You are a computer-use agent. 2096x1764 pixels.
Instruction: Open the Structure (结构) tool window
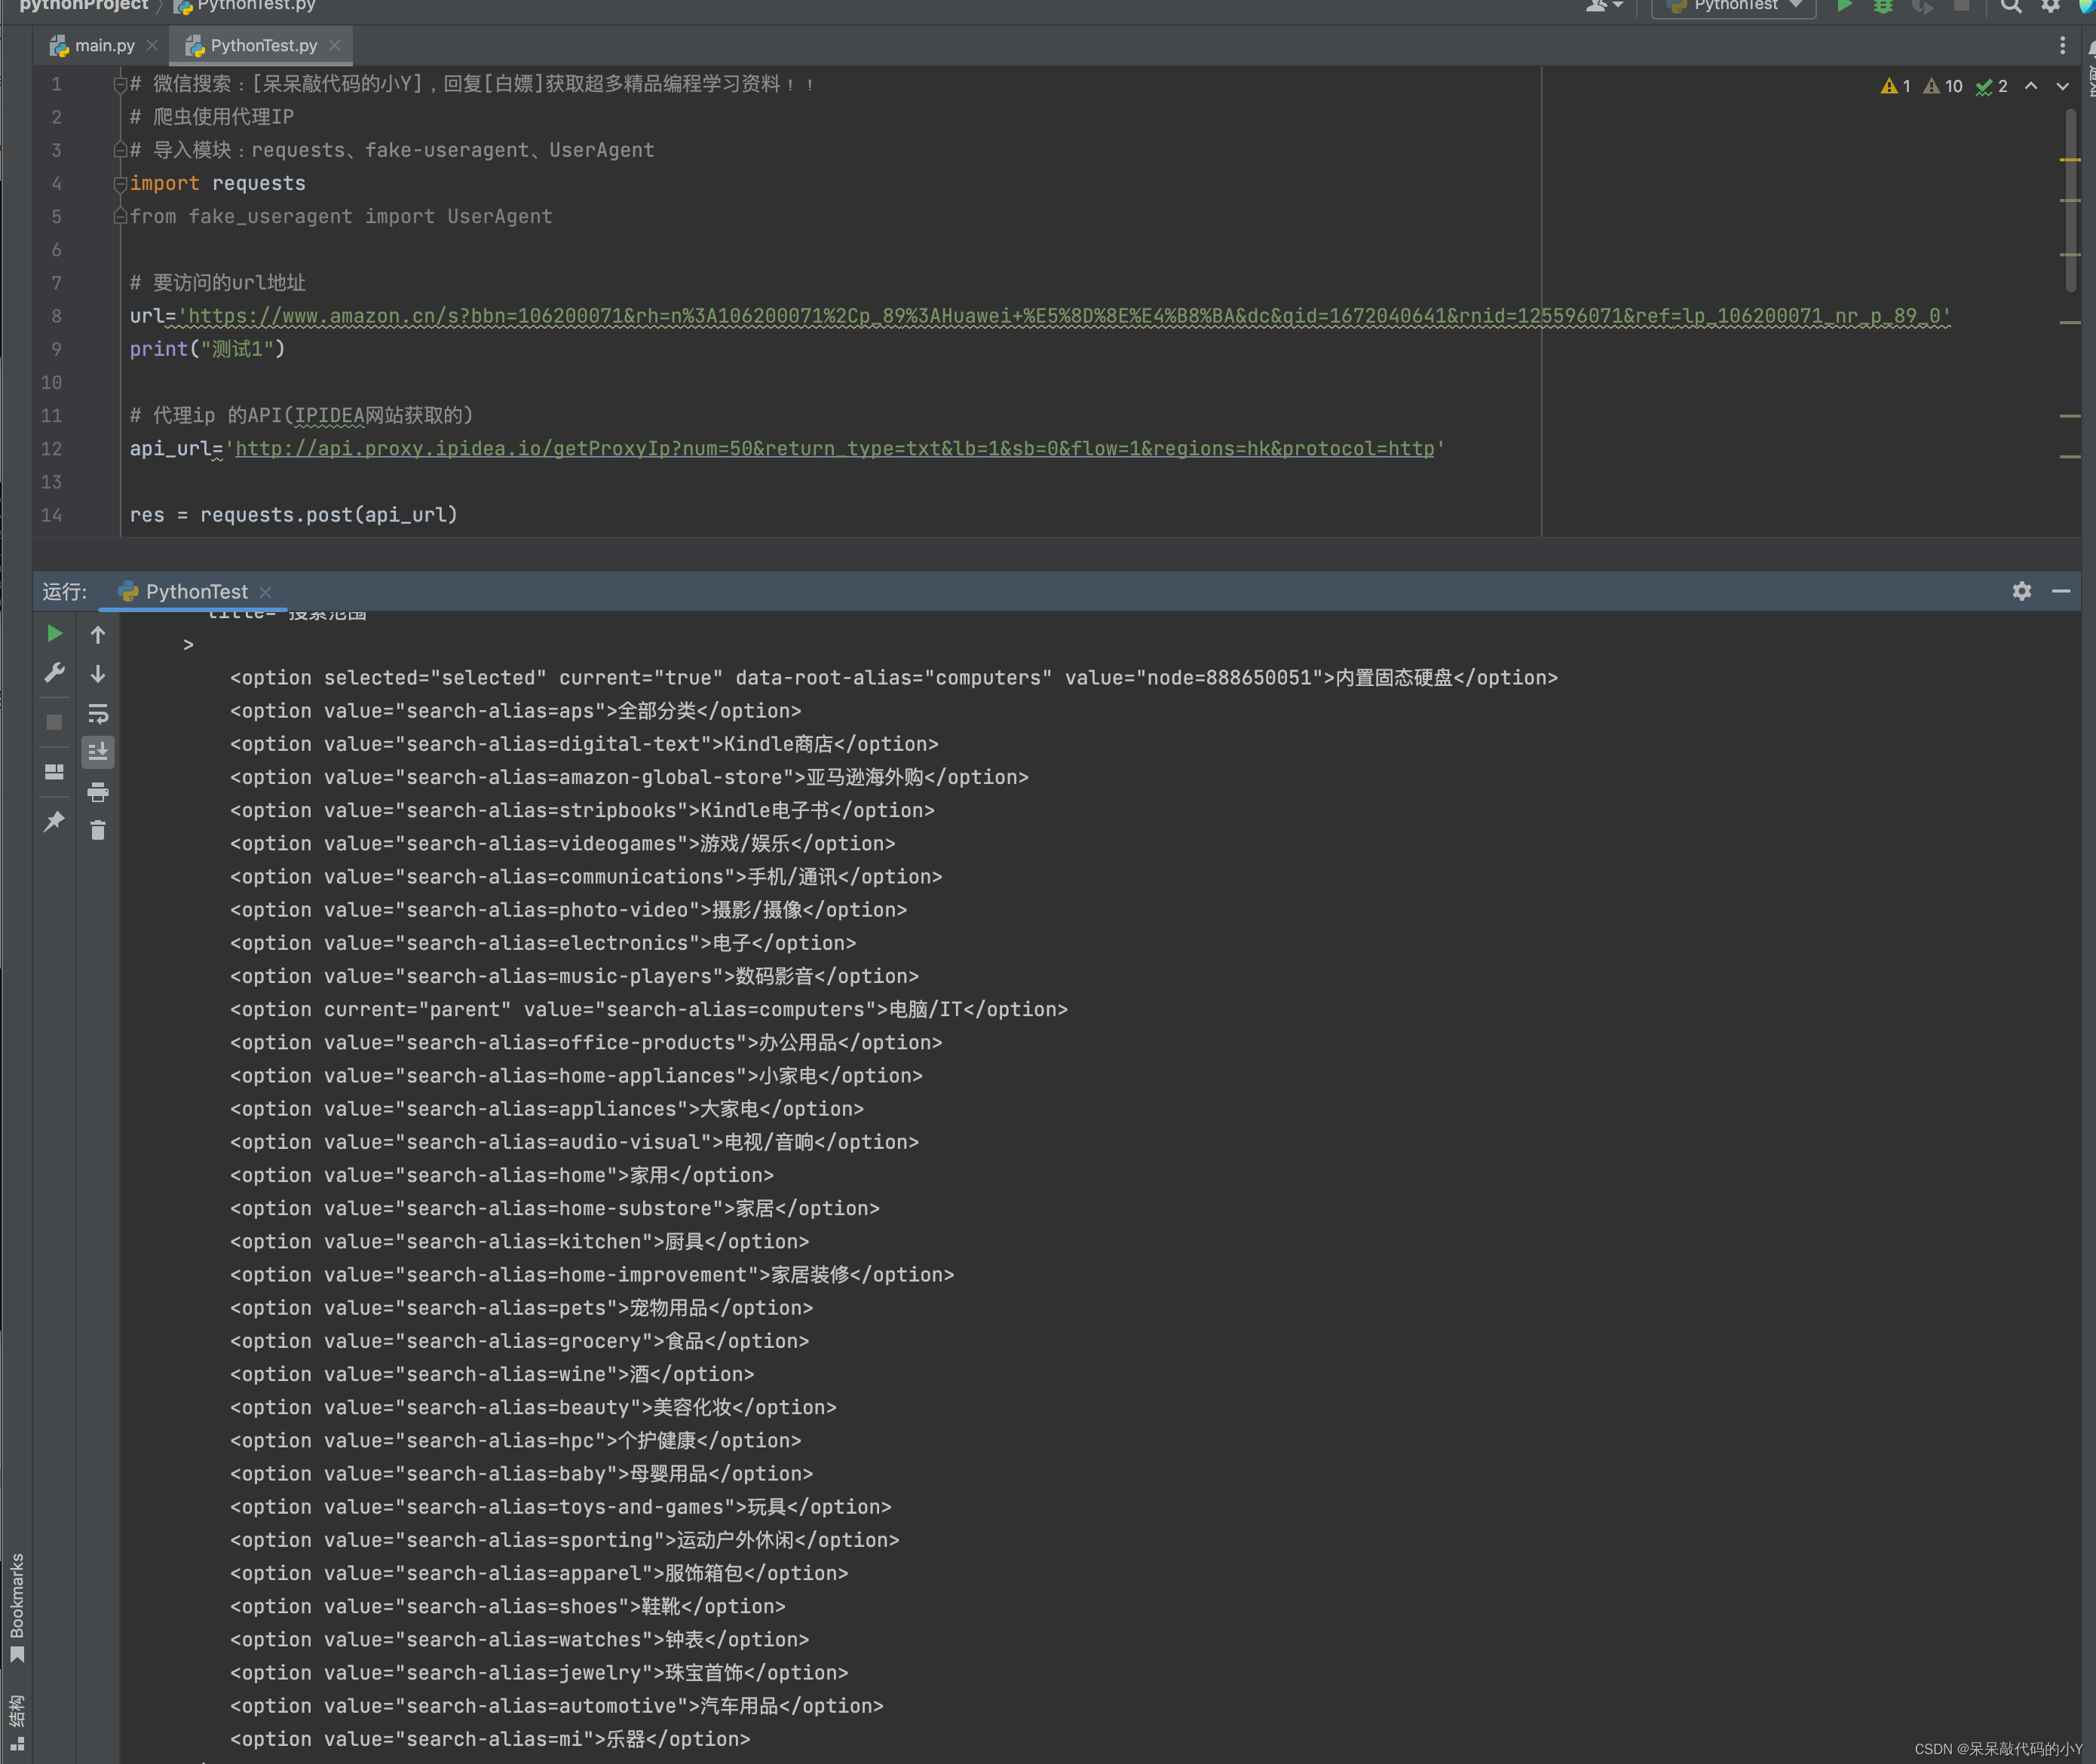click(x=16, y=1723)
